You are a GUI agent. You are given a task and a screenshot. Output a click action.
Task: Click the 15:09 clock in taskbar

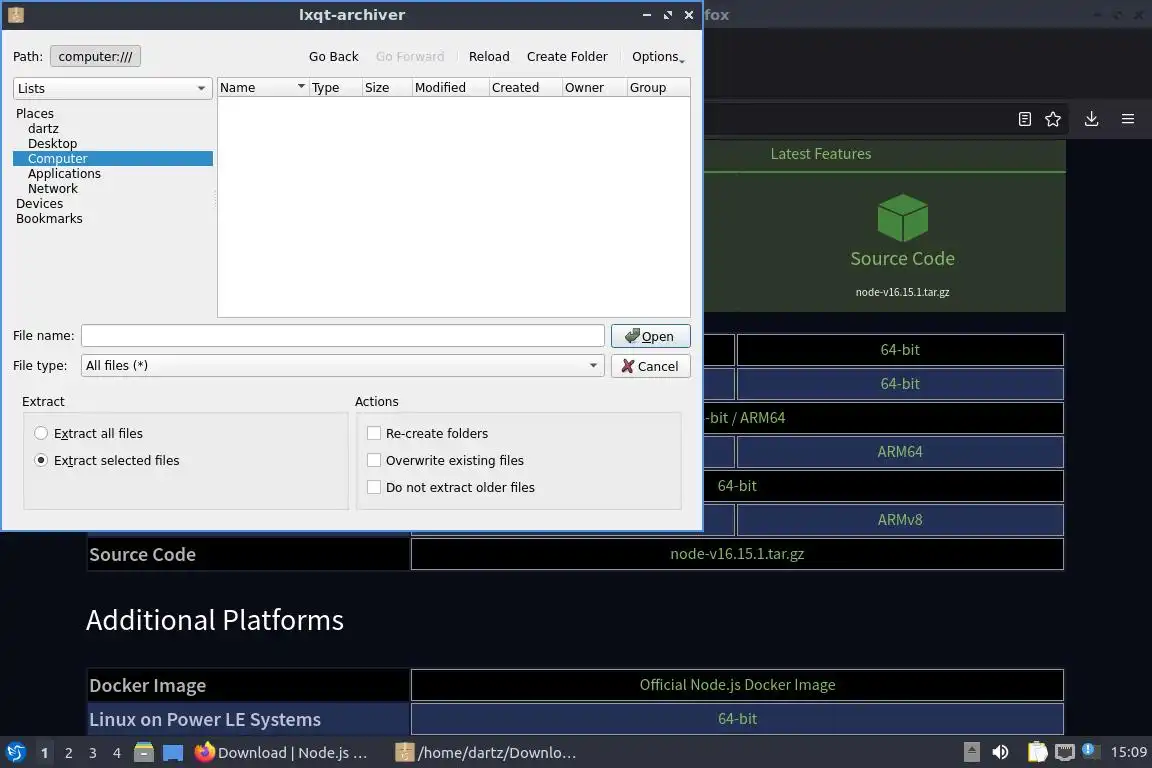point(1128,752)
